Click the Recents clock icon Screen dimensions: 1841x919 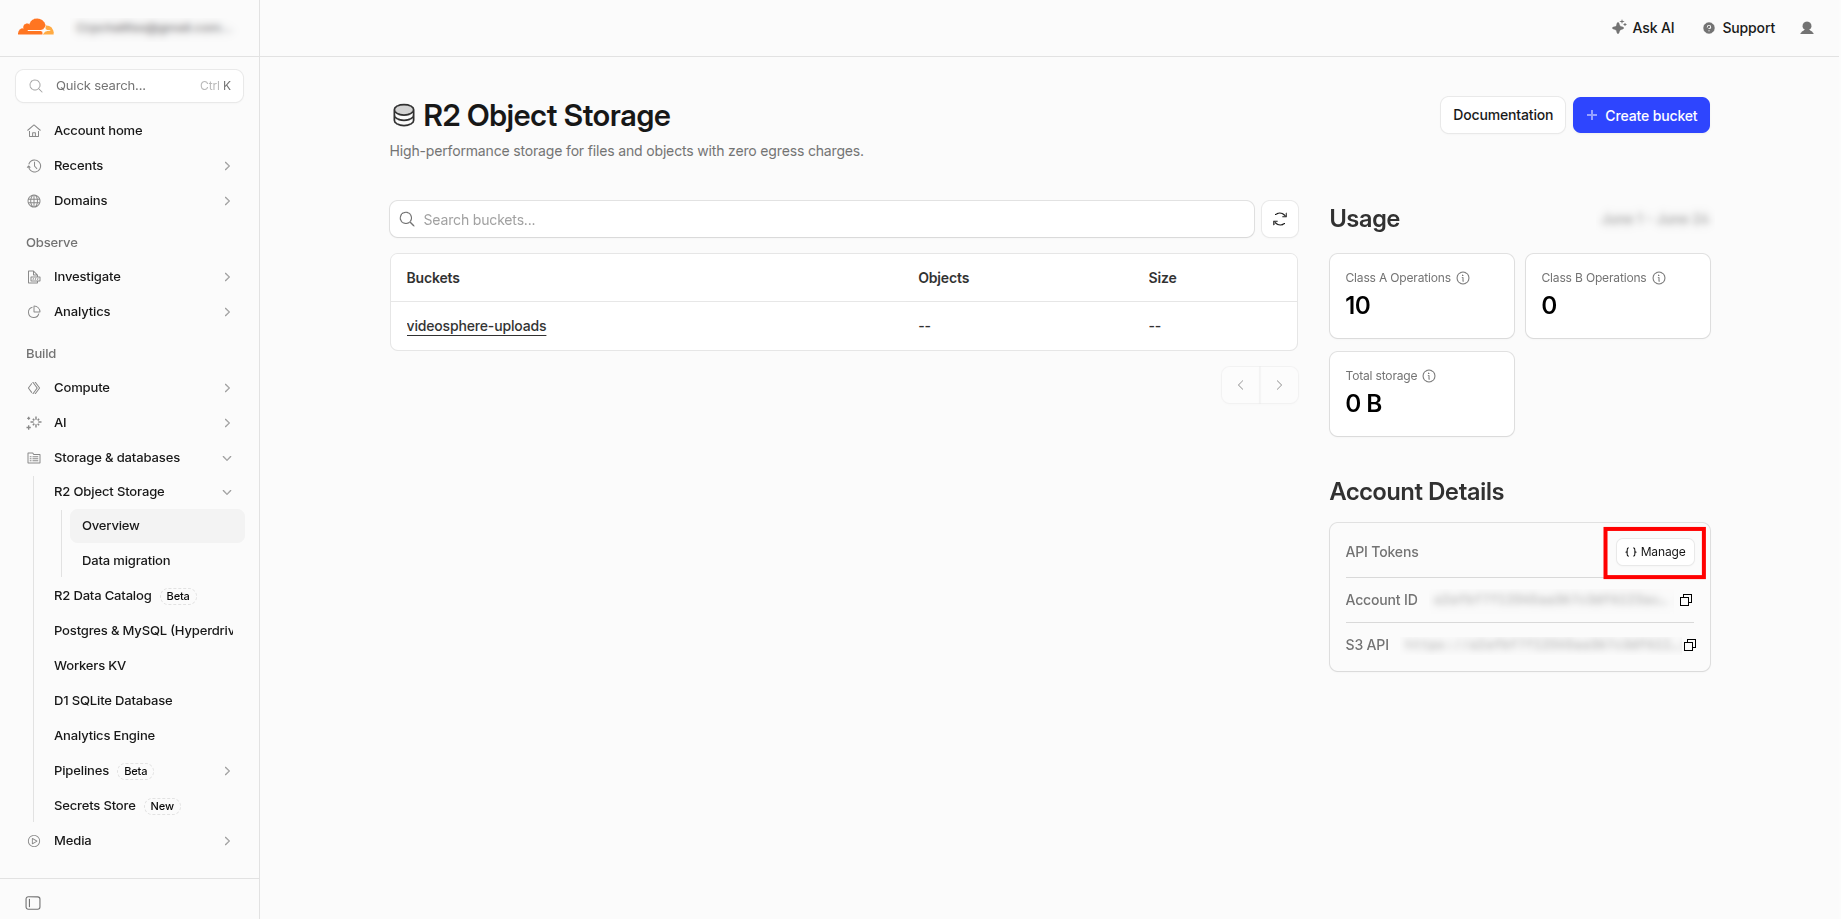coord(34,166)
